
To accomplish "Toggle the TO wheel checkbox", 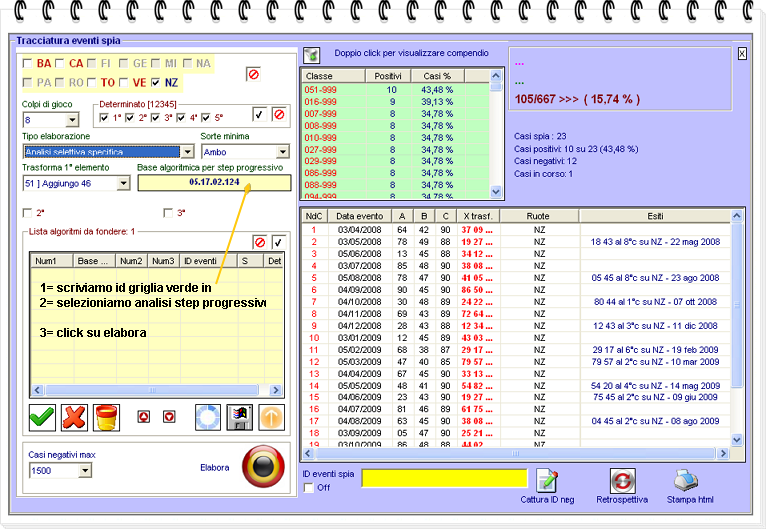I will coord(91,83).
